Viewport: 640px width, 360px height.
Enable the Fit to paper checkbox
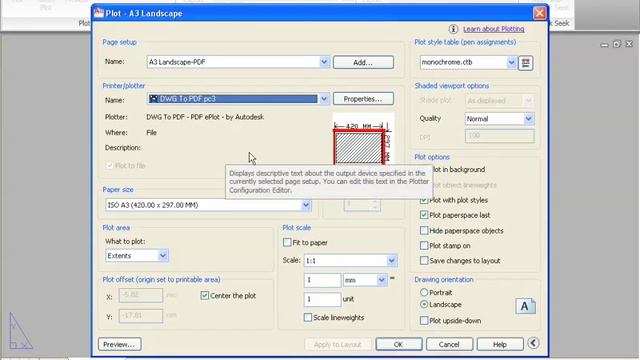(x=287, y=242)
